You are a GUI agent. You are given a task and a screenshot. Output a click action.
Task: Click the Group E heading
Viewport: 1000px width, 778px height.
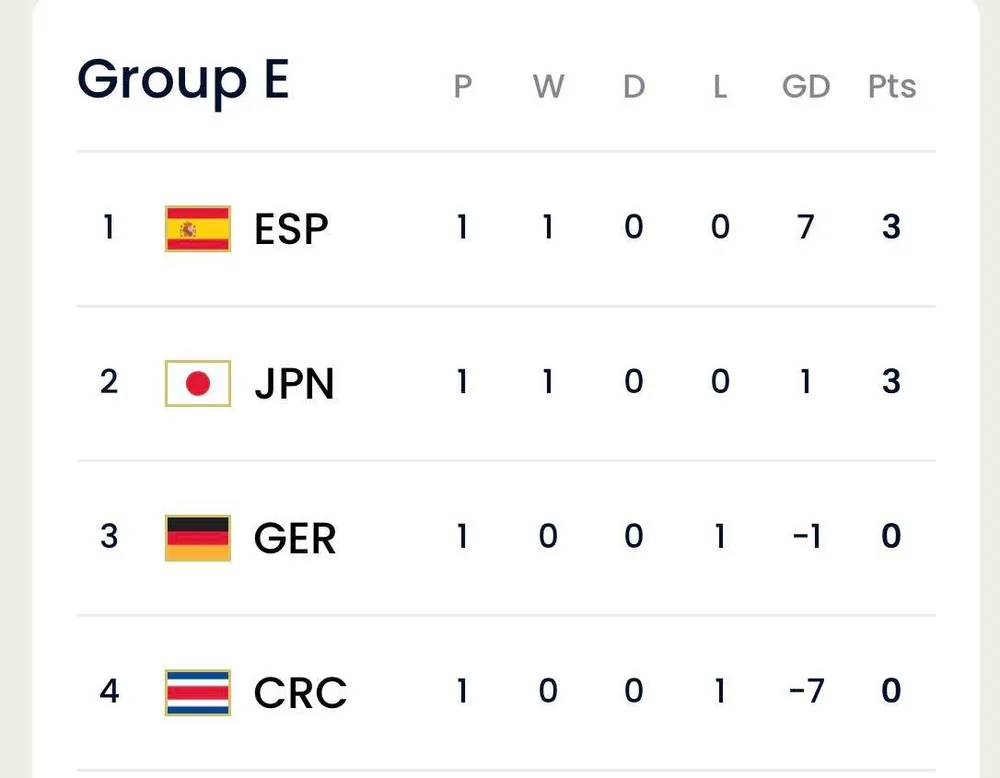coord(183,80)
